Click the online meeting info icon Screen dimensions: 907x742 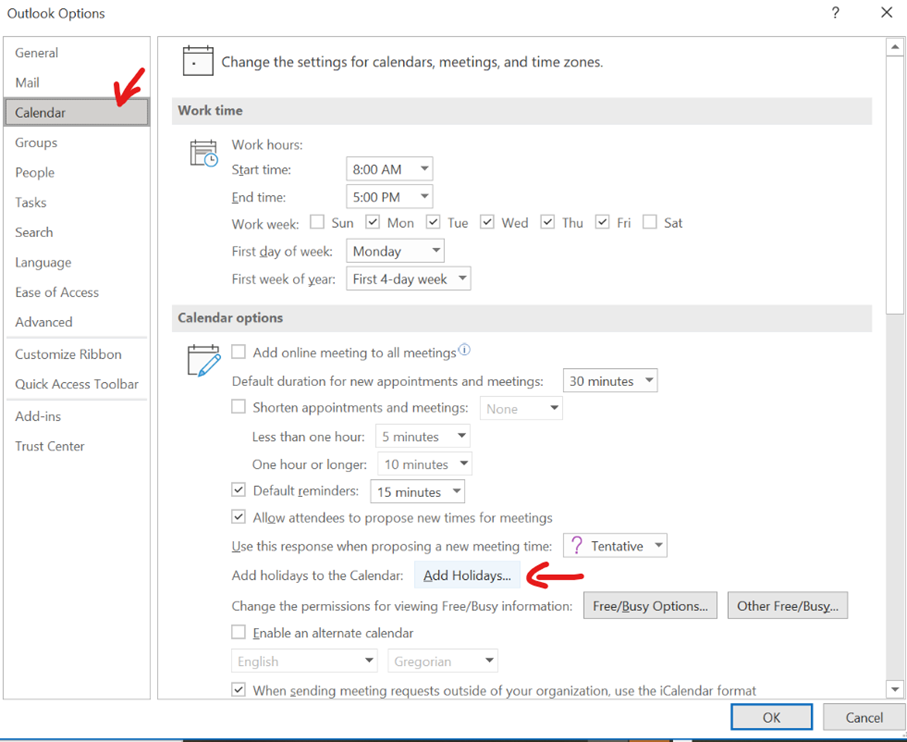pos(464,351)
